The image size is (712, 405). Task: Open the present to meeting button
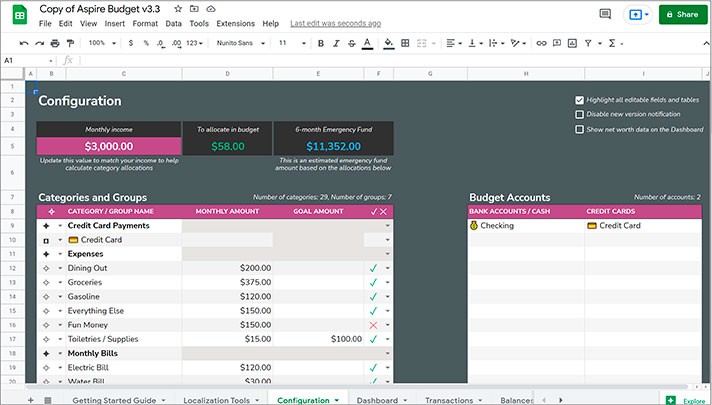[x=638, y=15]
